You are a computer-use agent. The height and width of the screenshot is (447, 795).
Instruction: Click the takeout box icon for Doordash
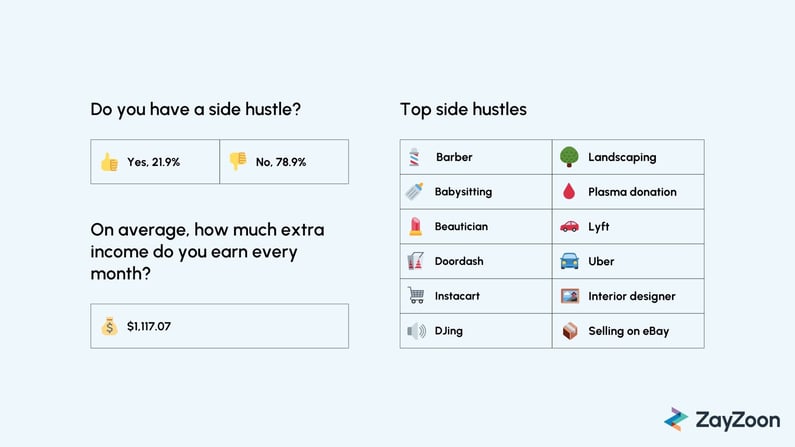[x=415, y=261]
